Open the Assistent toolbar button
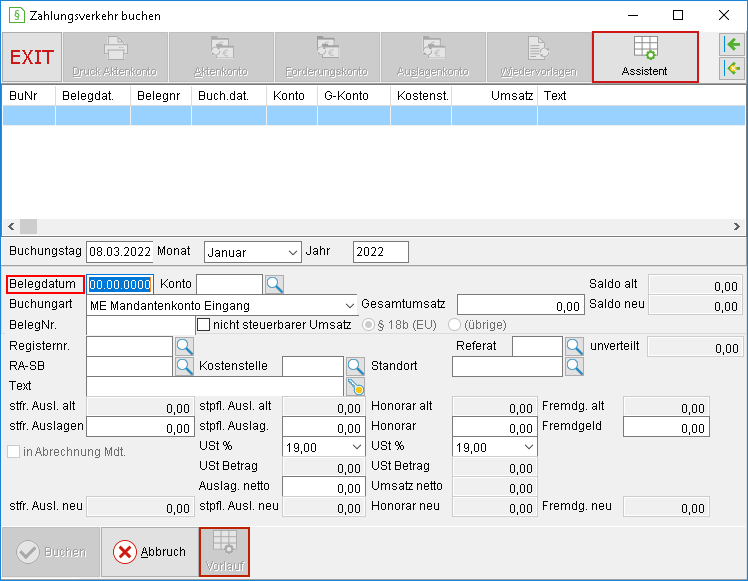 pyautogui.click(x=645, y=57)
